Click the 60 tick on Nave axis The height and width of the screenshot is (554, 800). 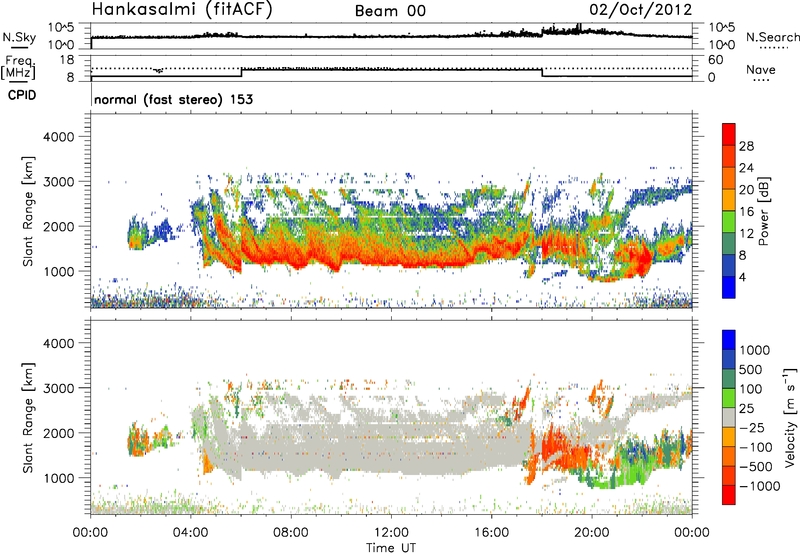(716, 60)
